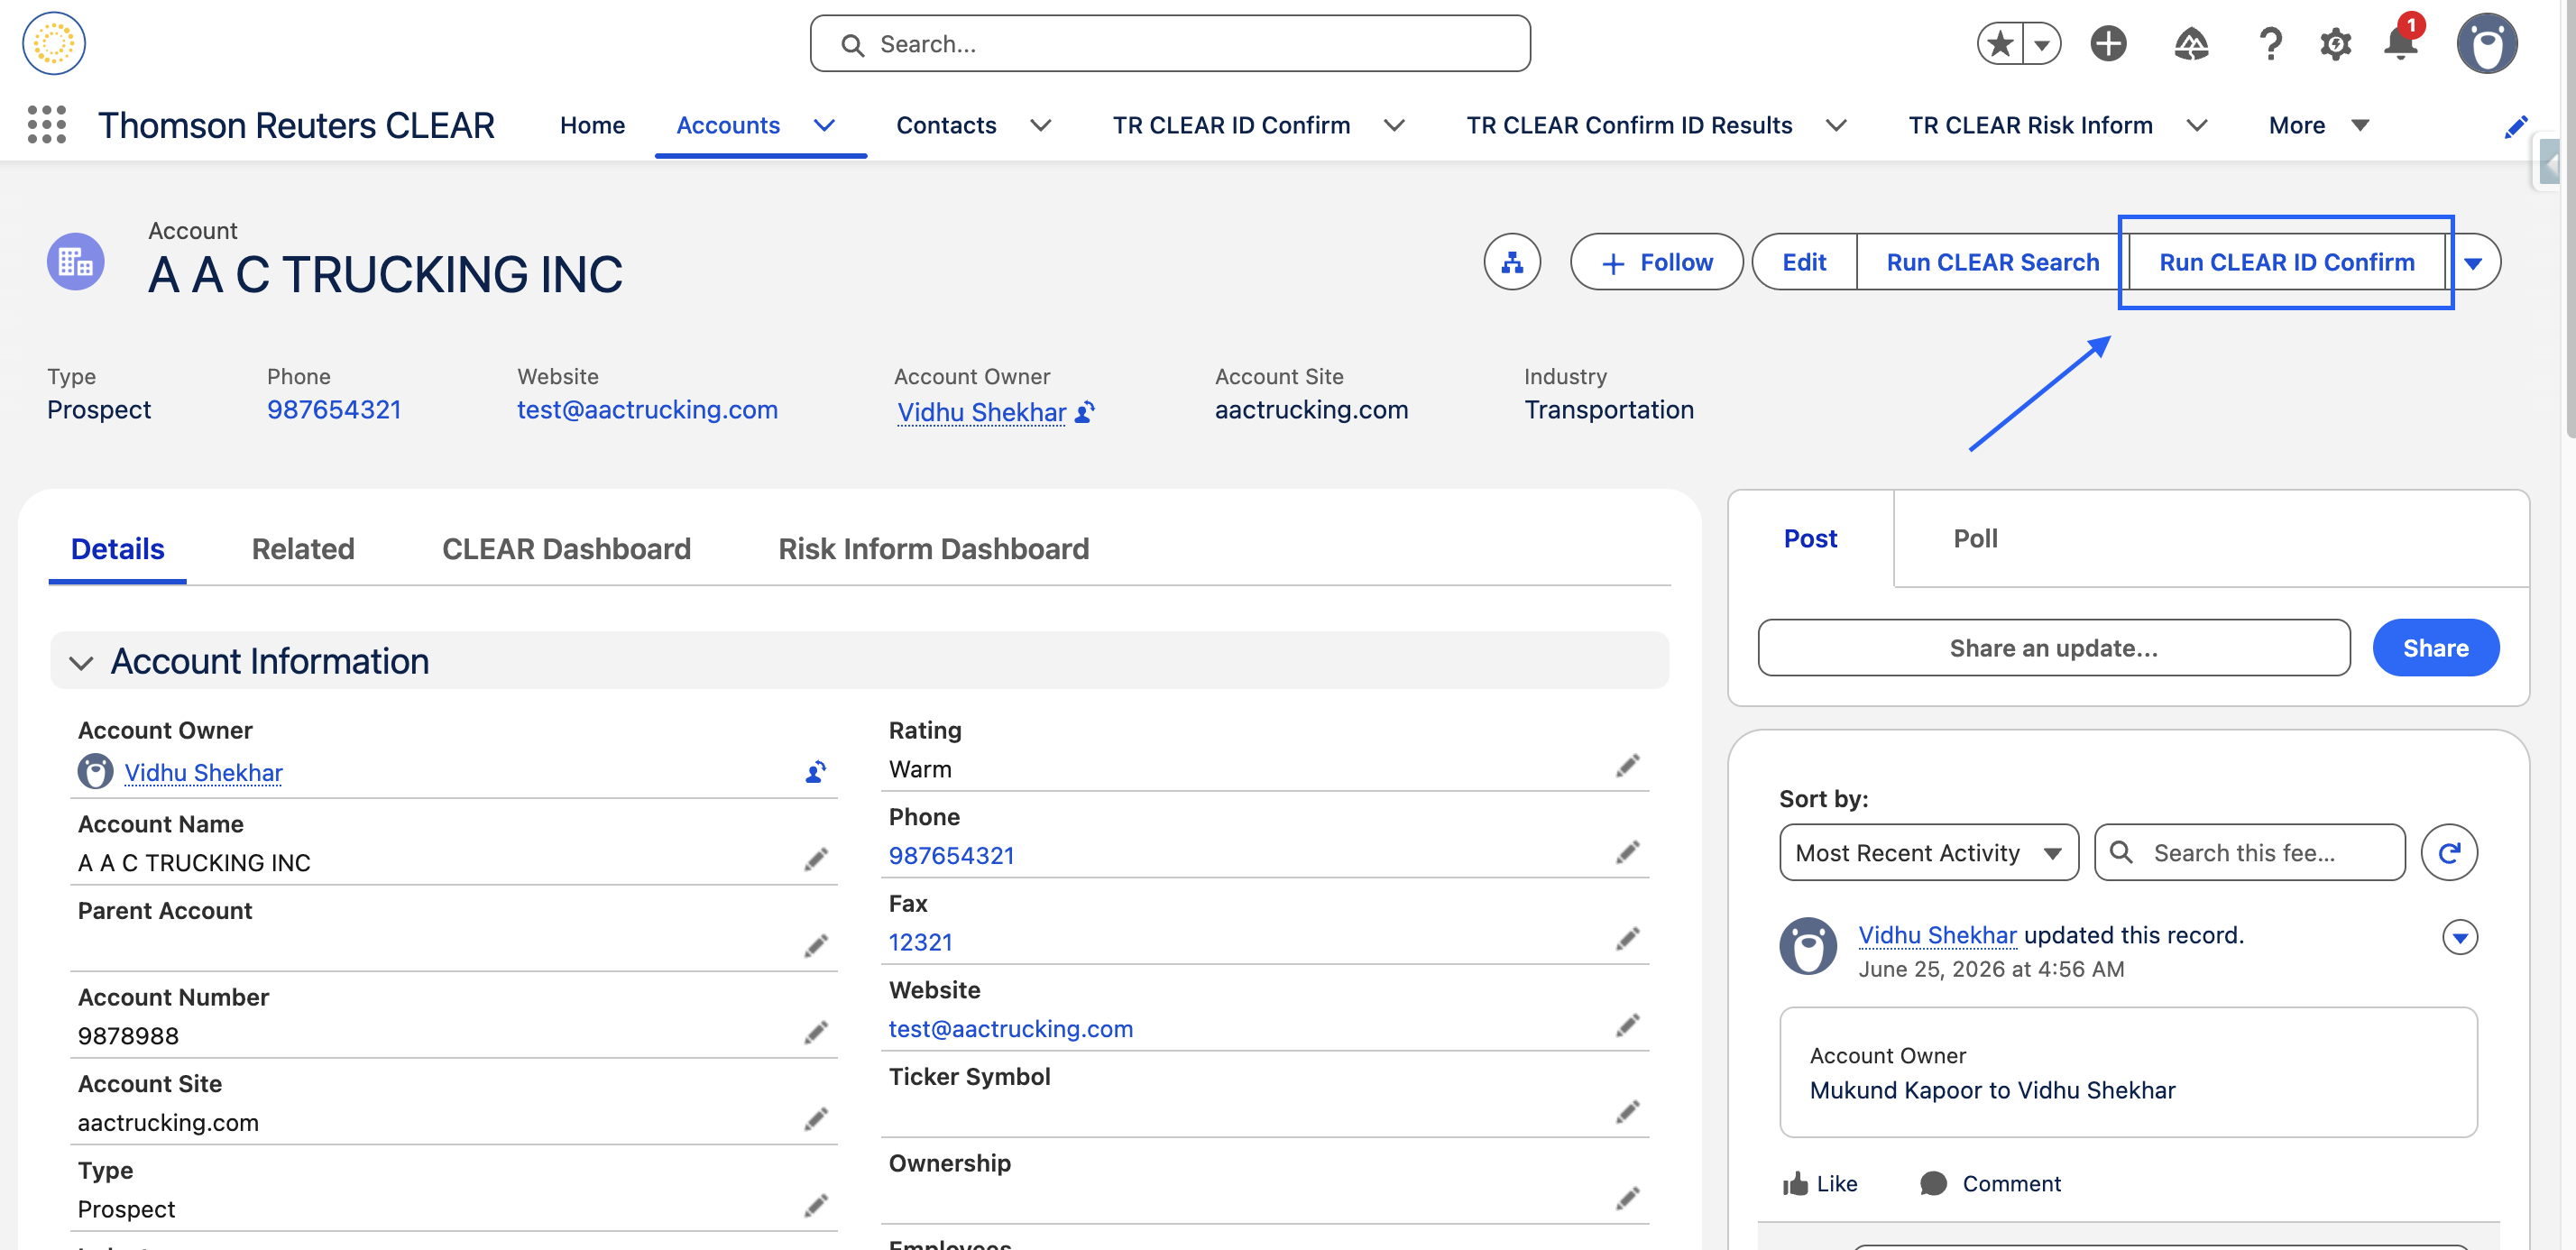Edit Ownership pencil icon
2576x1250 pixels.
pos(1628,1198)
